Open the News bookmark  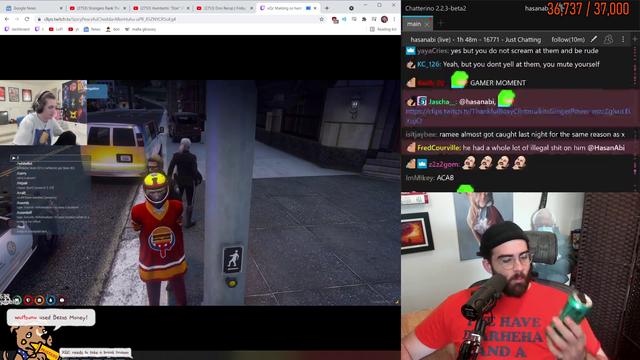(x=92, y=29)
